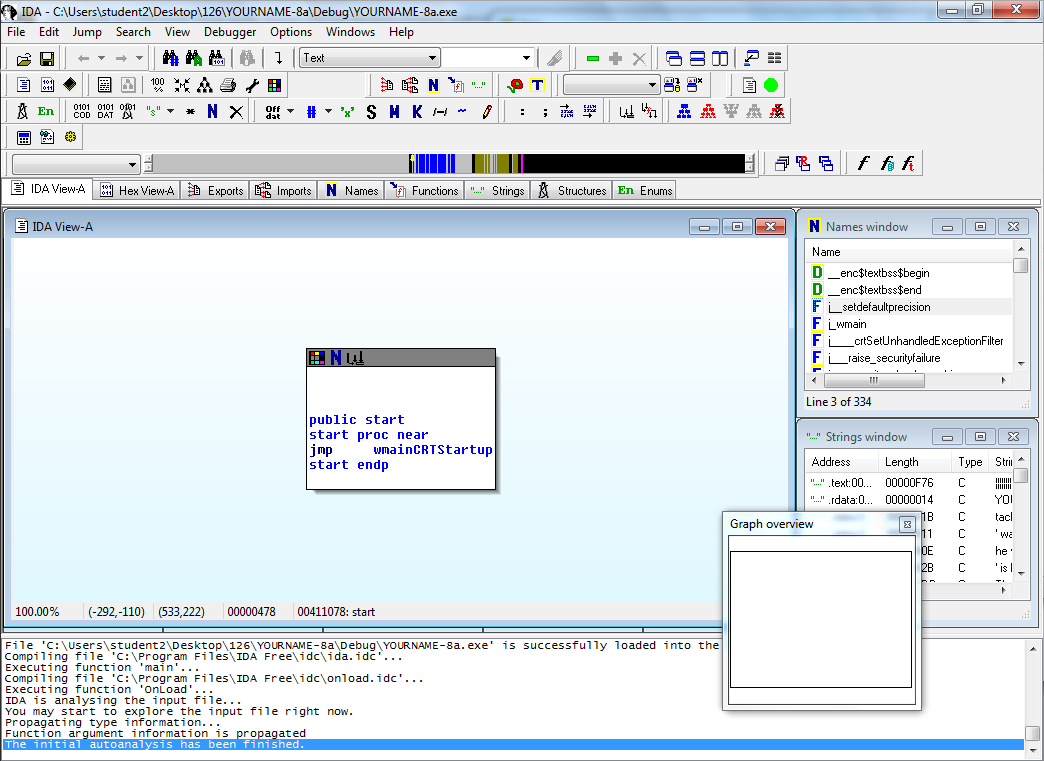Screen dimensions: 1044x761
Task: Click the color grid icon in the toolbar
Action: pos(274,85)
